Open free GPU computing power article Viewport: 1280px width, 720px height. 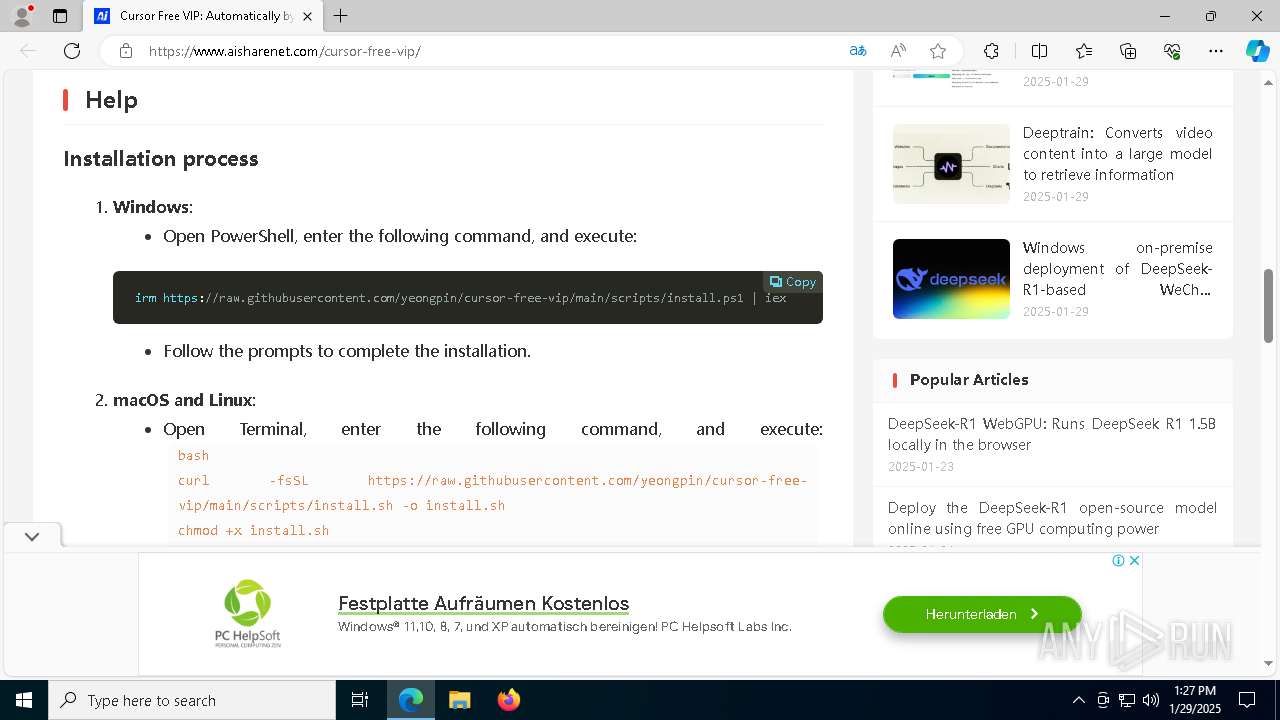tap(1052, 518)
